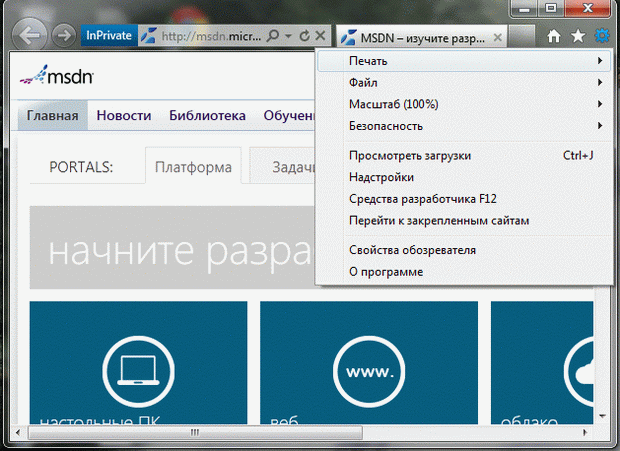Screen dimensions: 620x451
Task: Open the Новости navigation tab
Action: (124, 115)
